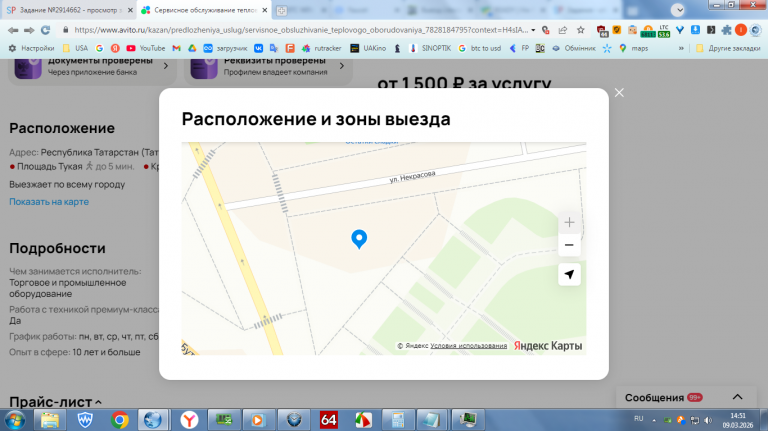
Task: Open File Explorer from taskbar
Action: tap(49, 420)
